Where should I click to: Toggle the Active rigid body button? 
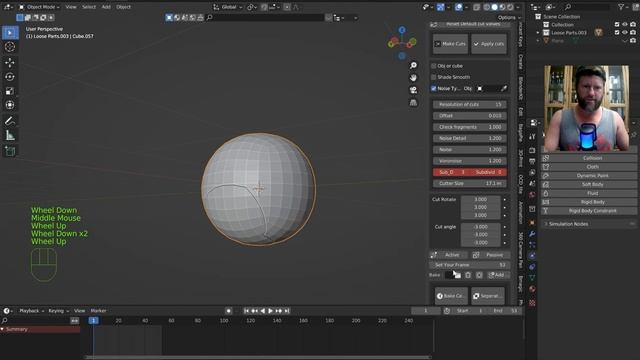point(448,255)
